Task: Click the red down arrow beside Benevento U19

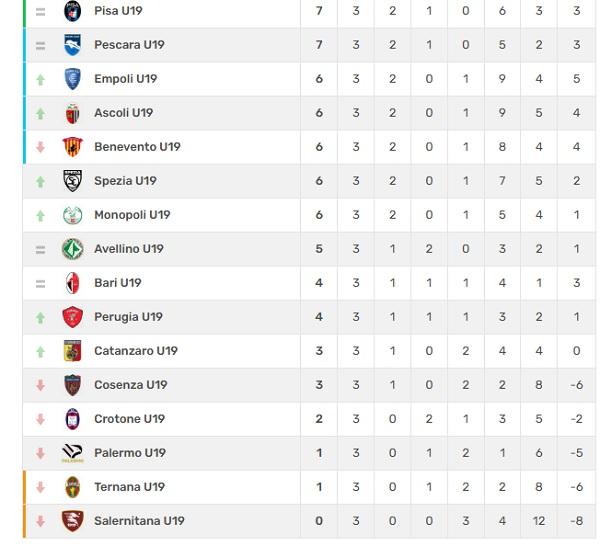Action: tap(40, 147)
